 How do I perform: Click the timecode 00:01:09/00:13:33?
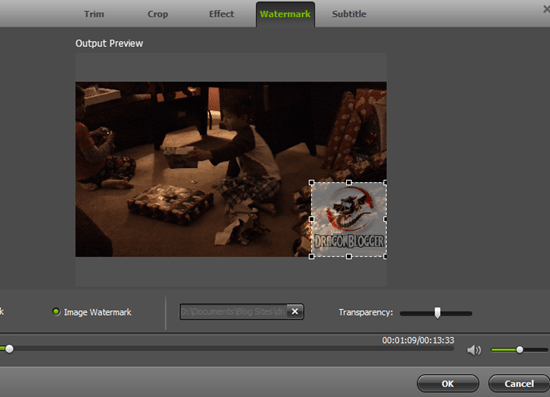coord(418,340)
